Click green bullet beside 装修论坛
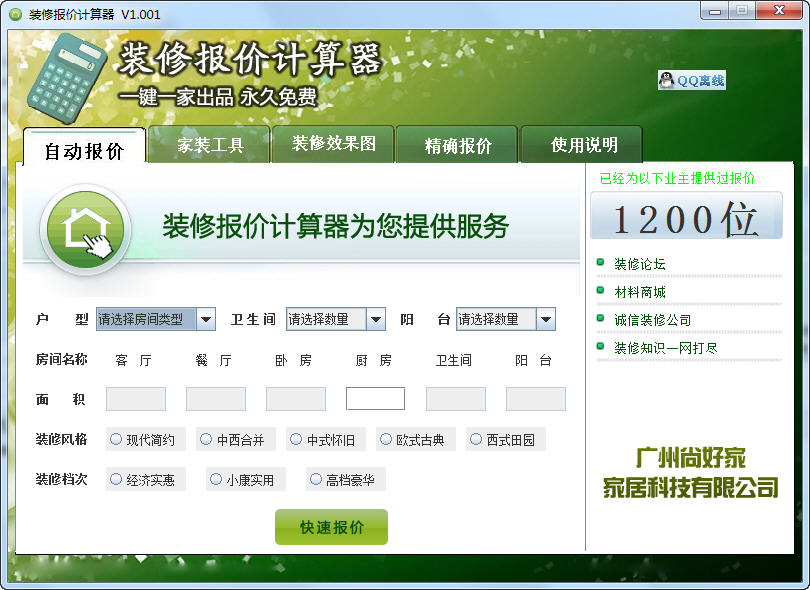Screen dimensions: 810x590 pos(600,263)
